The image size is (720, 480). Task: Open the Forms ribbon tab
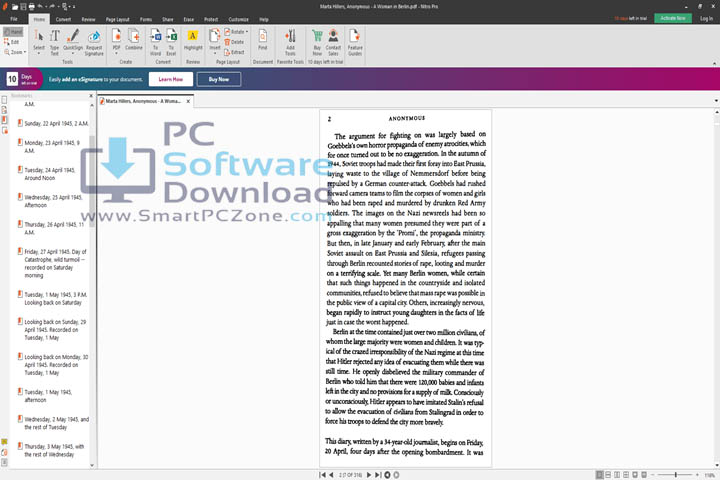[146, 19]
